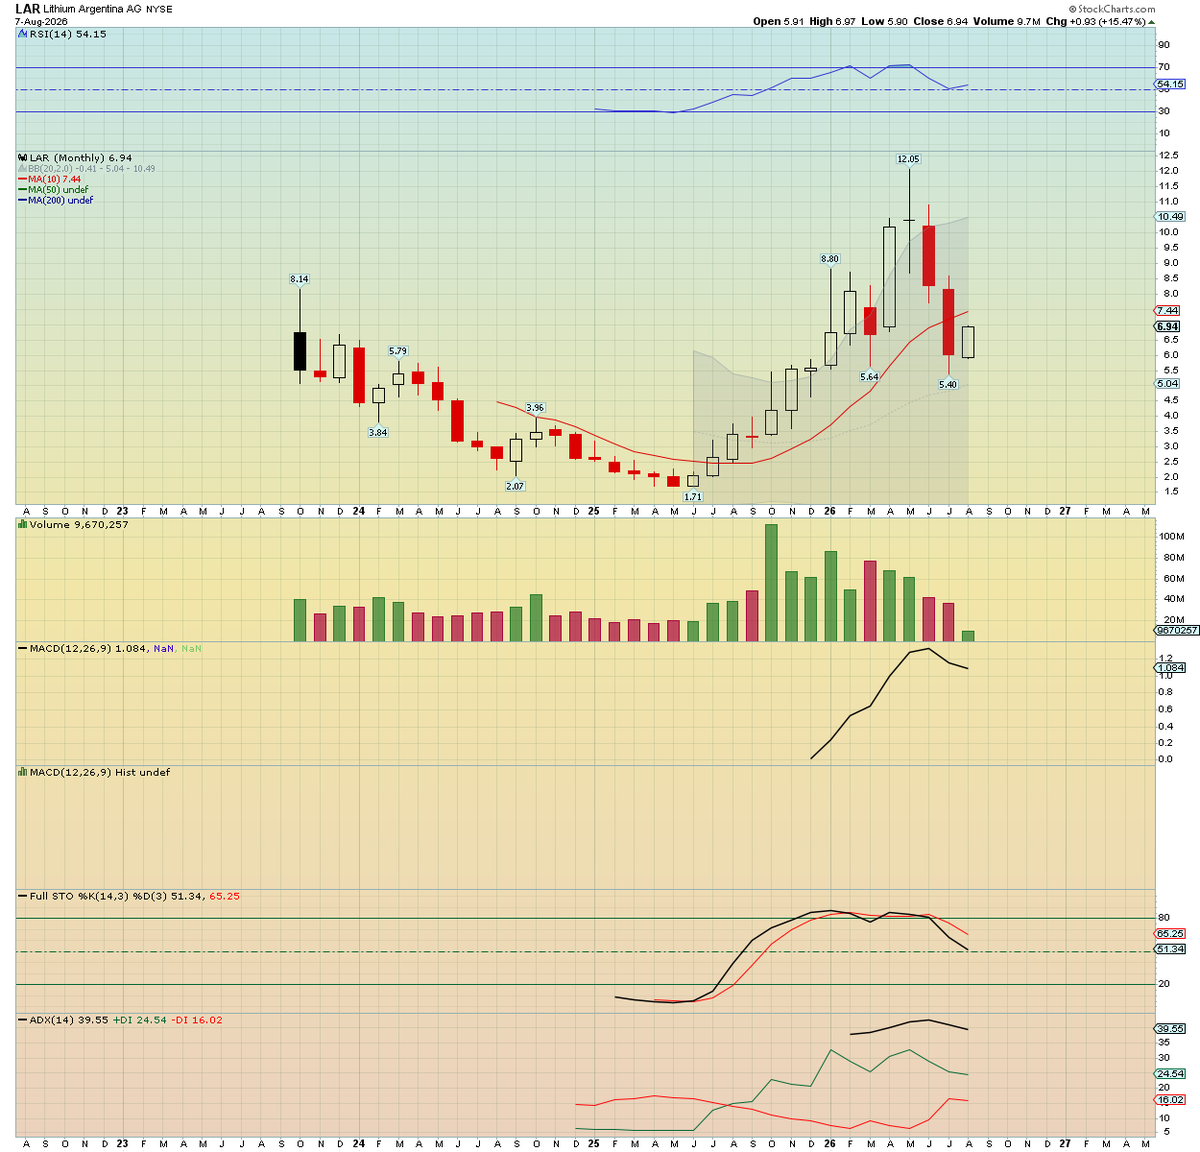This screenshot has height=1152, width=1200.
Task: Click the 10.49 upper band tag on right axis
Action: 1171,216
